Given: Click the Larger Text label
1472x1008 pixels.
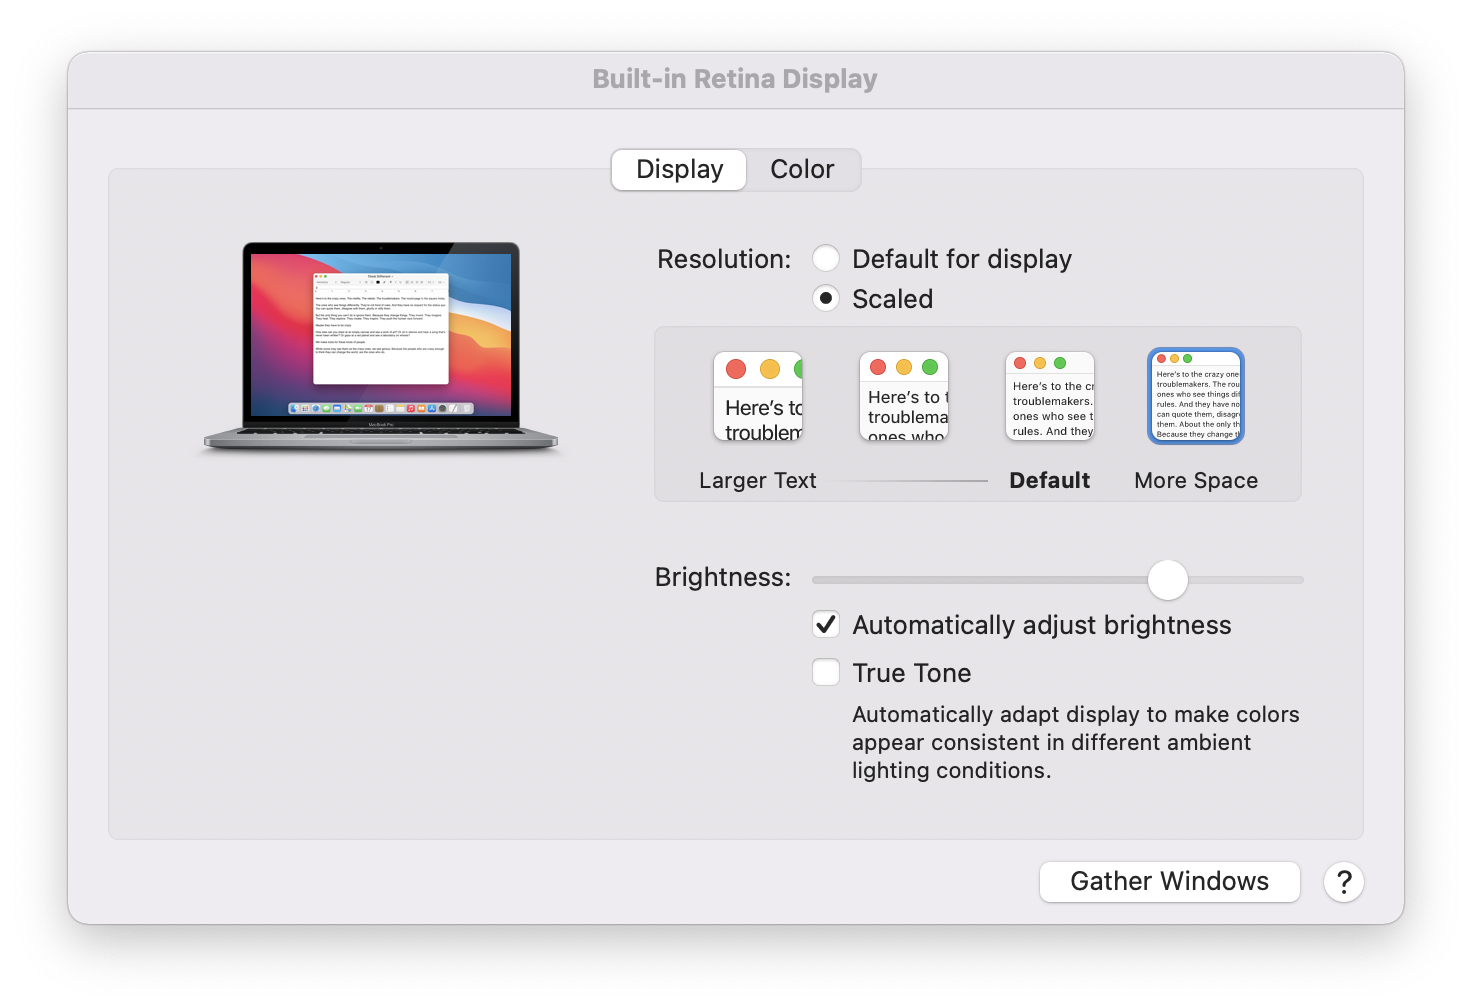Looking at the screenshot, I should click(x=758, y=481).
